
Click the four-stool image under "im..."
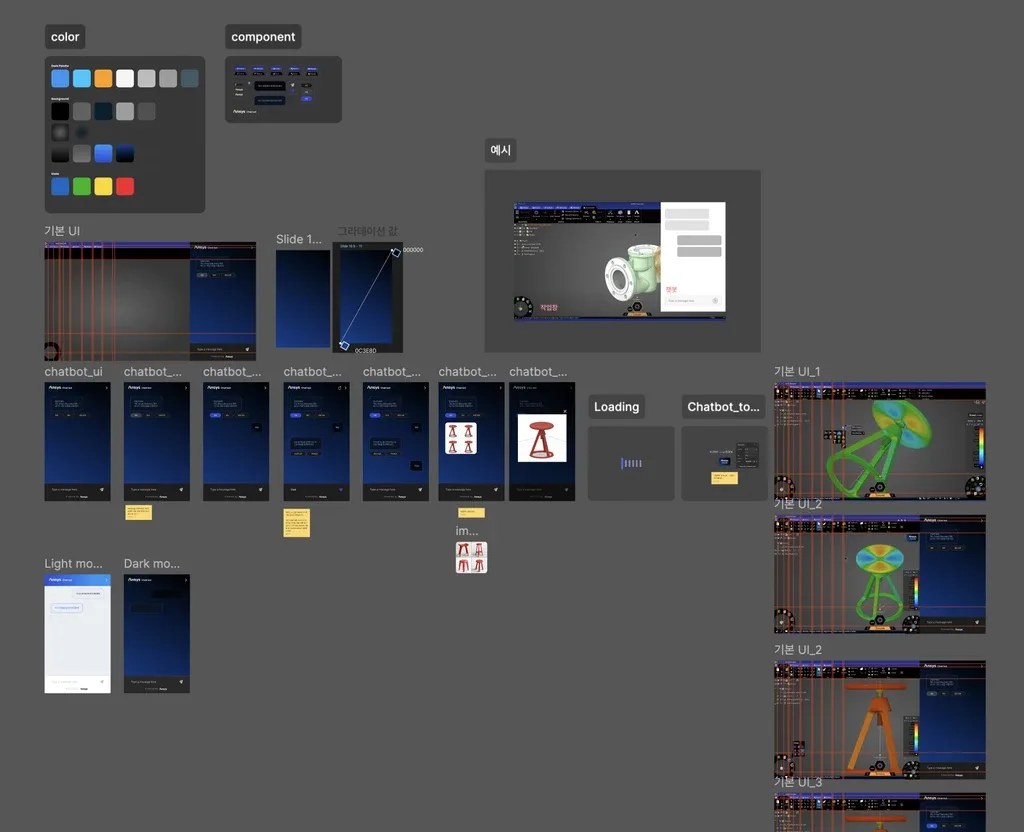tap(472, 558)
